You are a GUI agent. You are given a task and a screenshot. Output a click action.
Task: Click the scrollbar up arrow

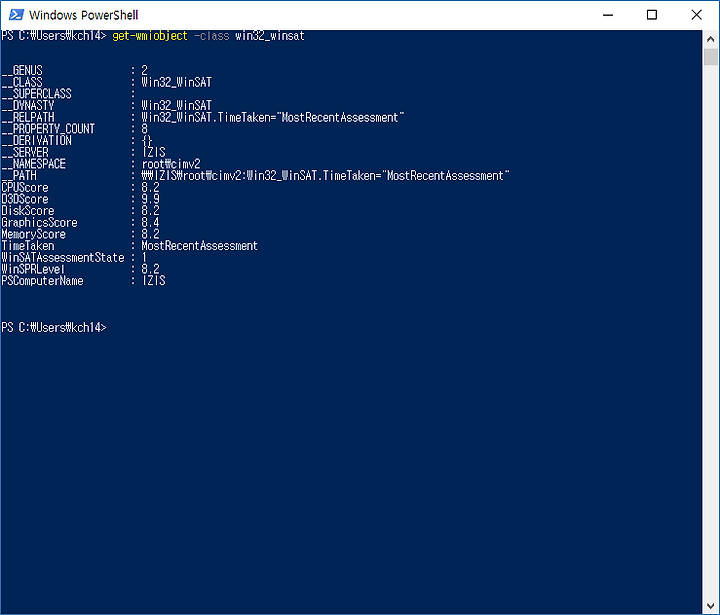[x=710, y=39]
